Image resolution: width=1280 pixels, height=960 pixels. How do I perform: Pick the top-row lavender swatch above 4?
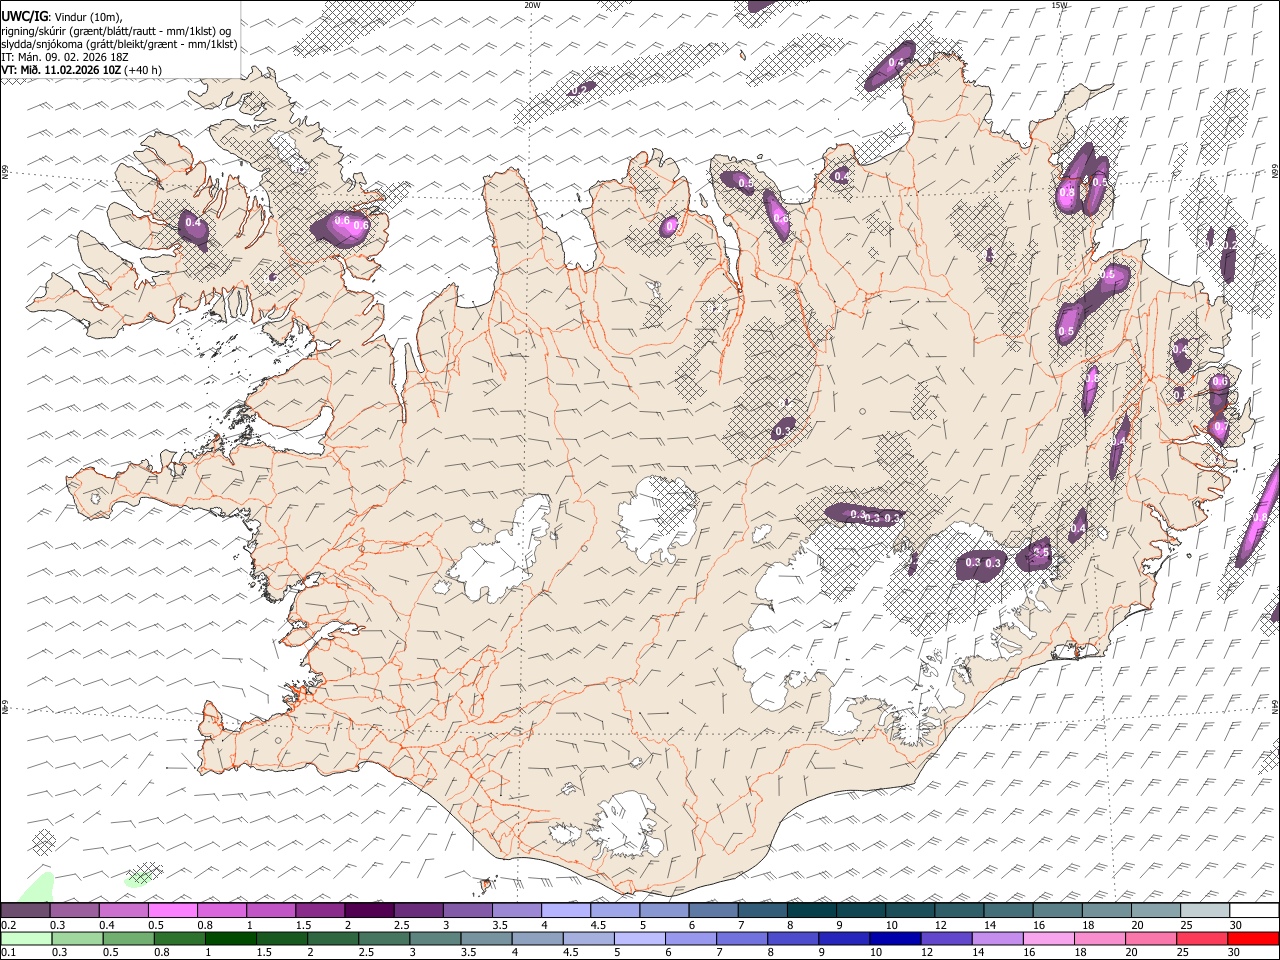click(x=565, y=910)
